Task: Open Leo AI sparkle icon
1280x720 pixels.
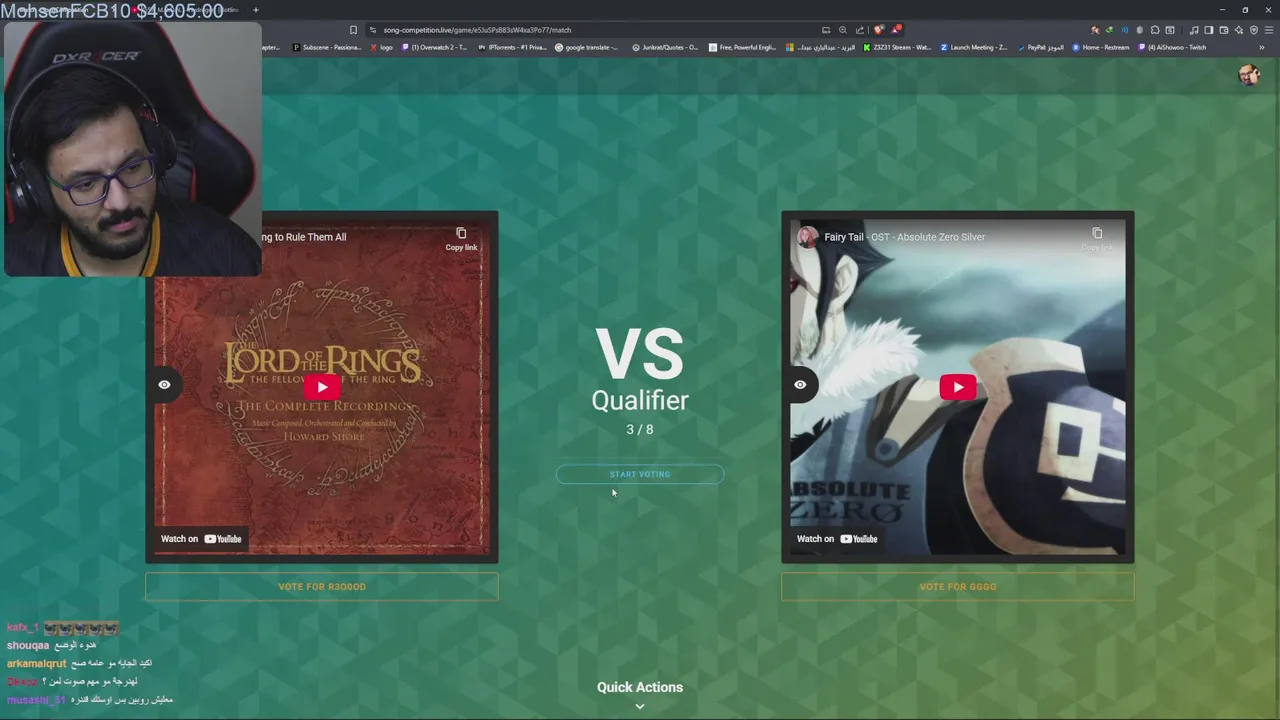Action: click(x=1238, y=30)
